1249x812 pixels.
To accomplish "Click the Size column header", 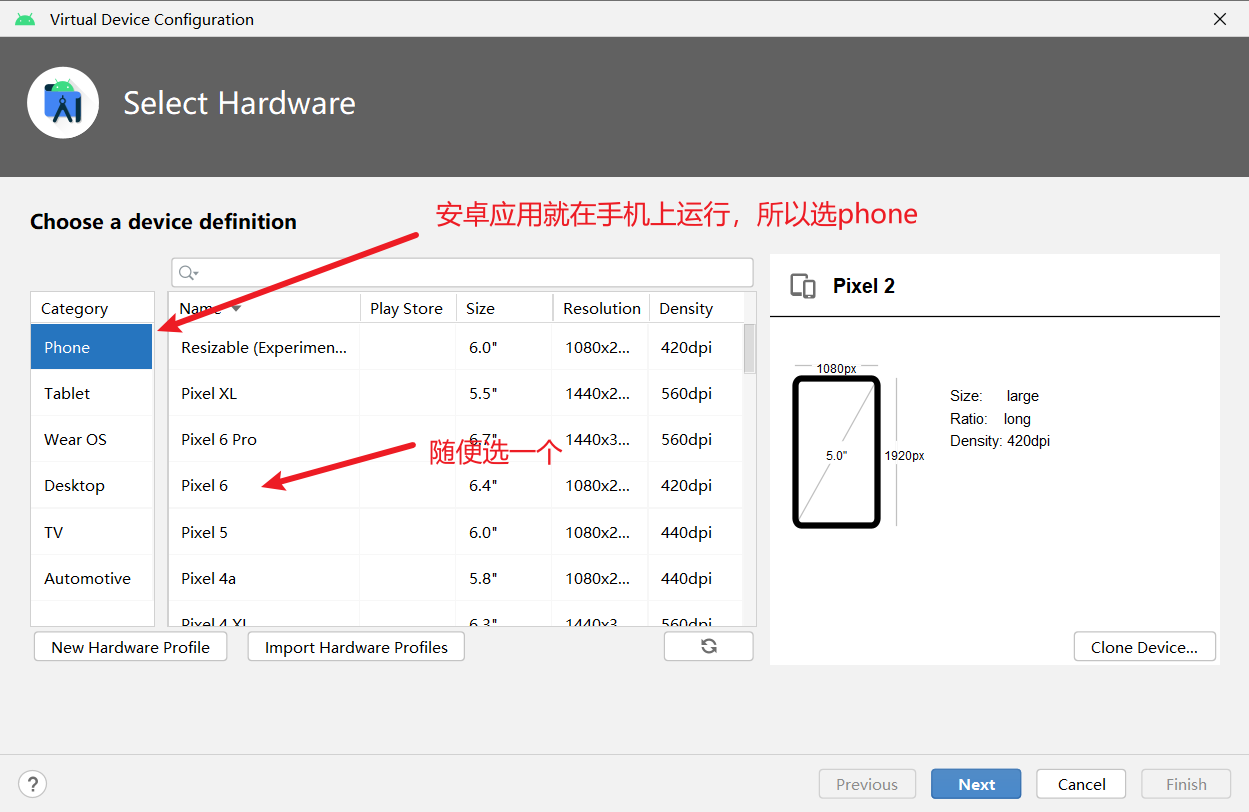I will tap(504, 308).
